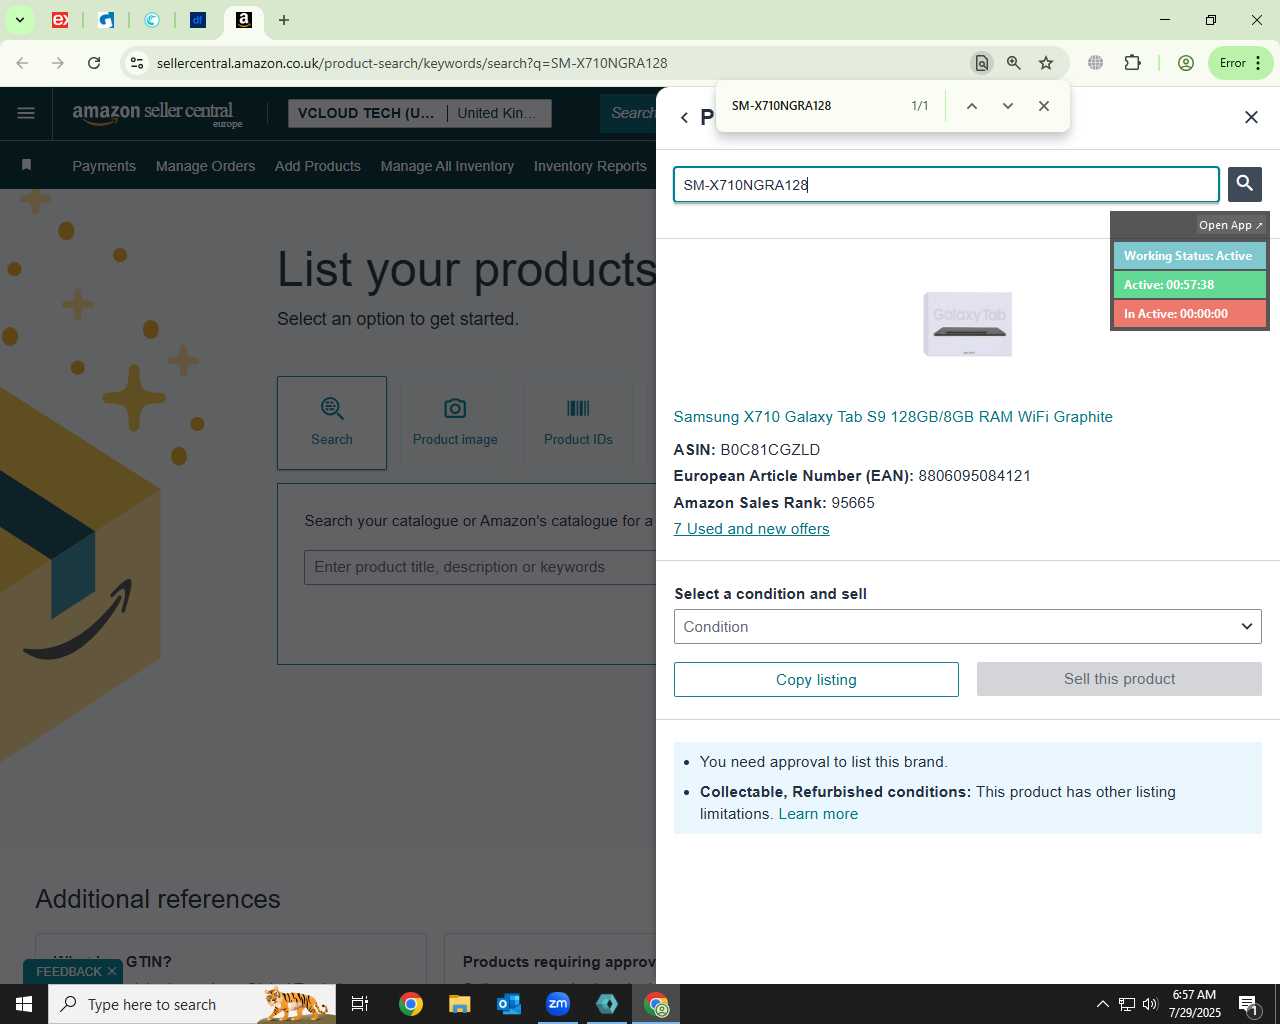Open the Seller Central hamburger menu
The height and width of the screenshot is (1024, 1280).
[x=26, y=113]
